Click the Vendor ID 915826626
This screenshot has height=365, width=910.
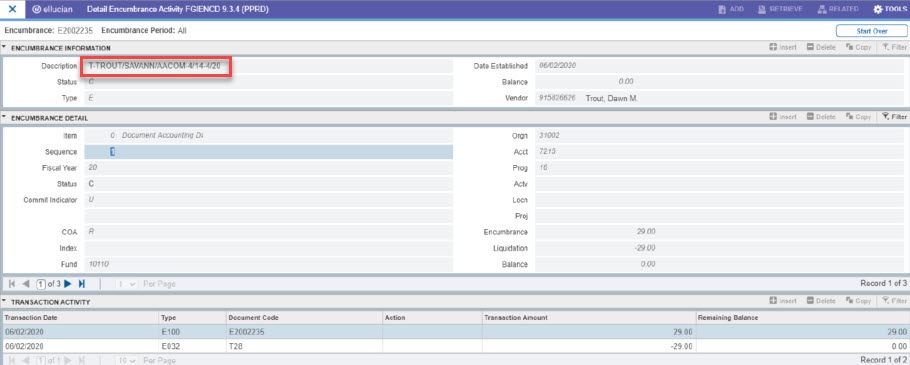[x=557, y=98]
